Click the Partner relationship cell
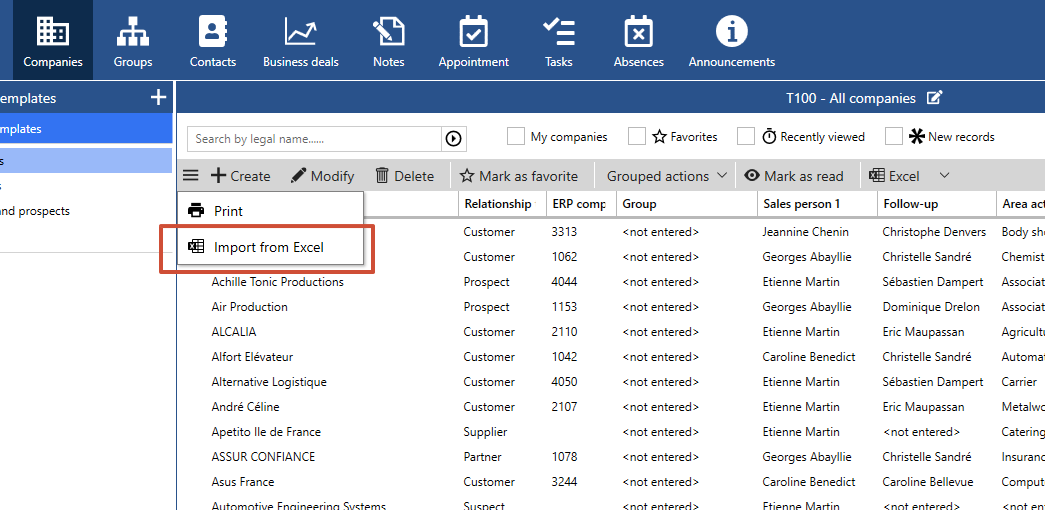 (x=483, y=457)
